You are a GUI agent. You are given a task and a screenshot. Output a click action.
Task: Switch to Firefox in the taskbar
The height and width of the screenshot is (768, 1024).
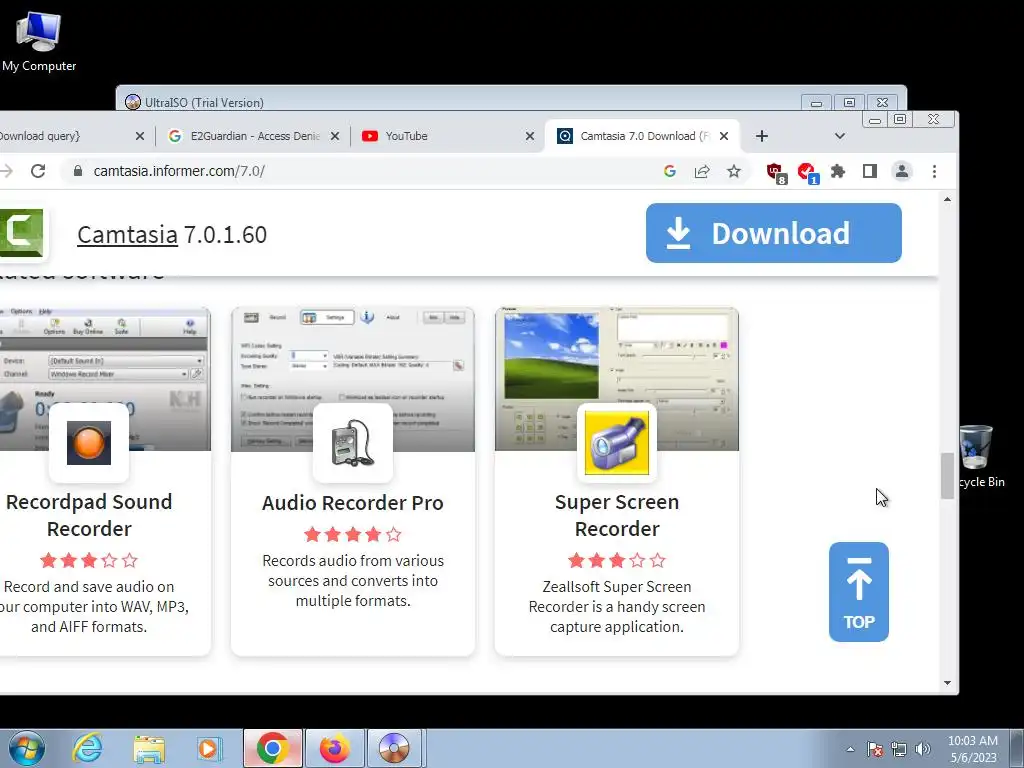334,748
